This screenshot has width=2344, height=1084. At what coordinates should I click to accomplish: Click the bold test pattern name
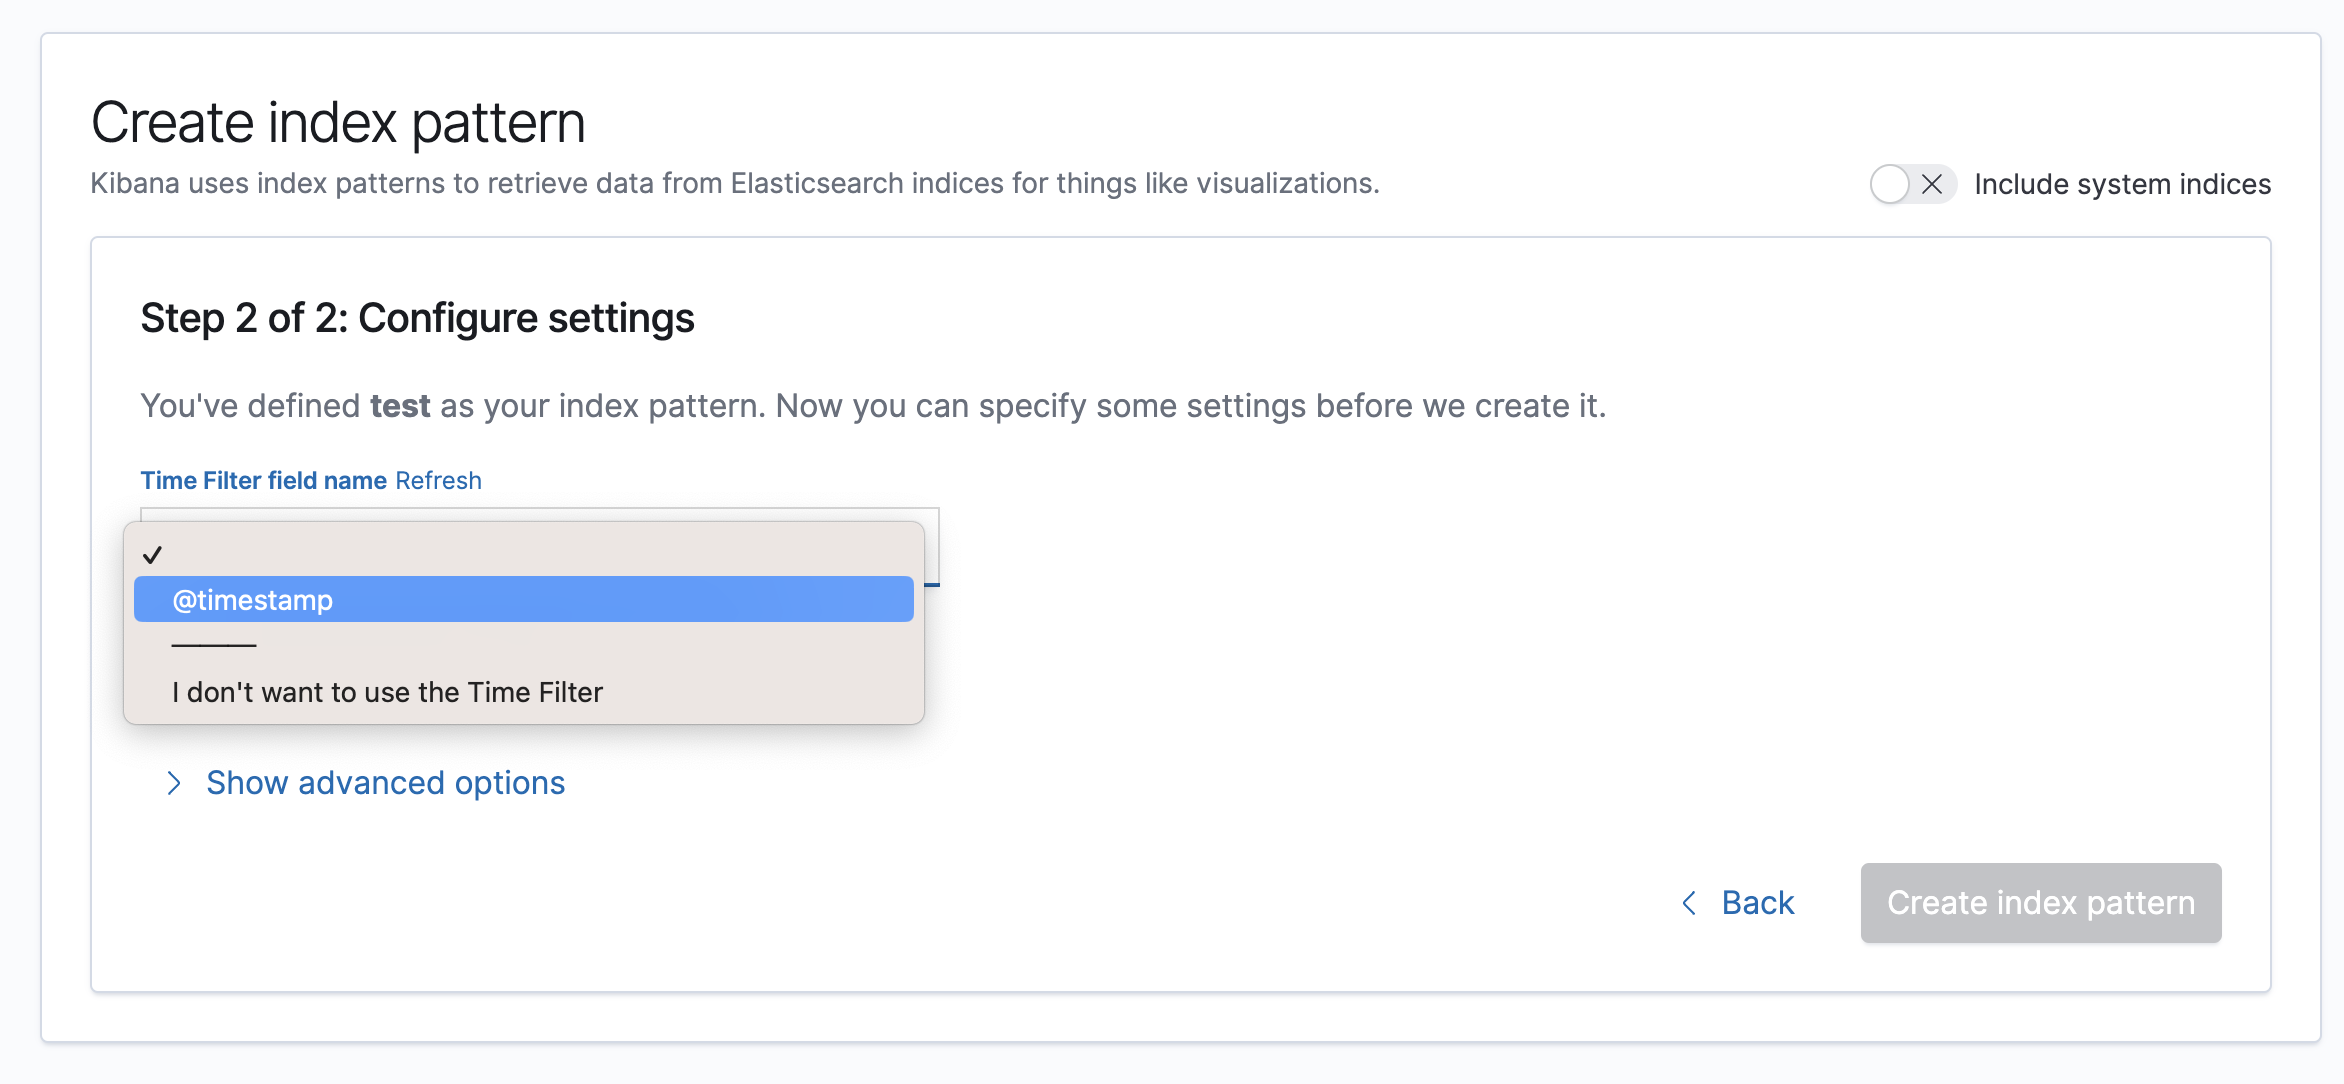click(400, 406)
